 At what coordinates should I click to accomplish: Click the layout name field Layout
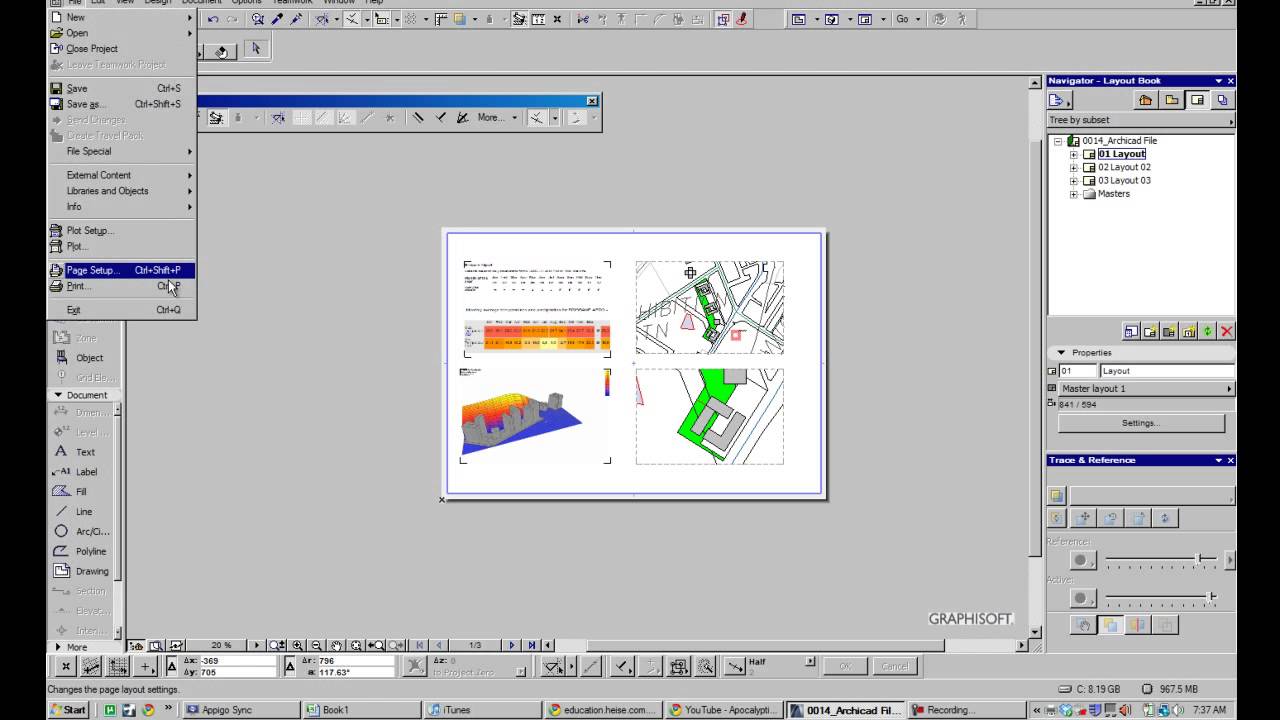(1167, 371)
